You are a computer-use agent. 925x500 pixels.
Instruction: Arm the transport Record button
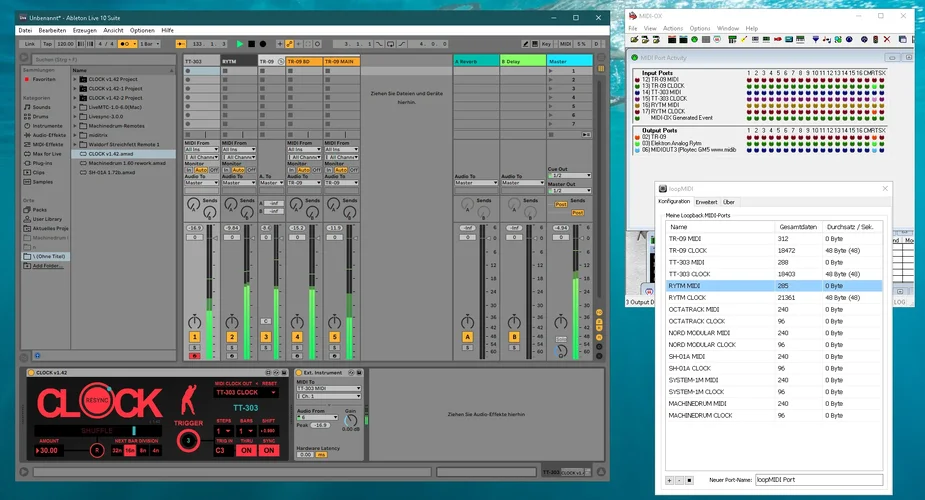pyautogui.click(x=263, y=44)
